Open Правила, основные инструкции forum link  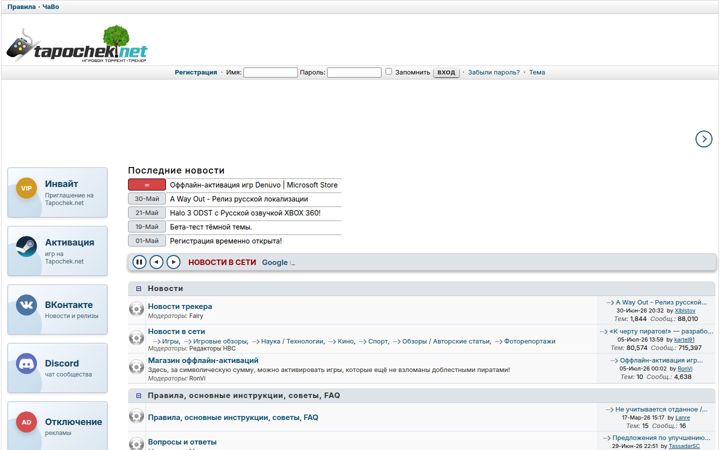233,417
